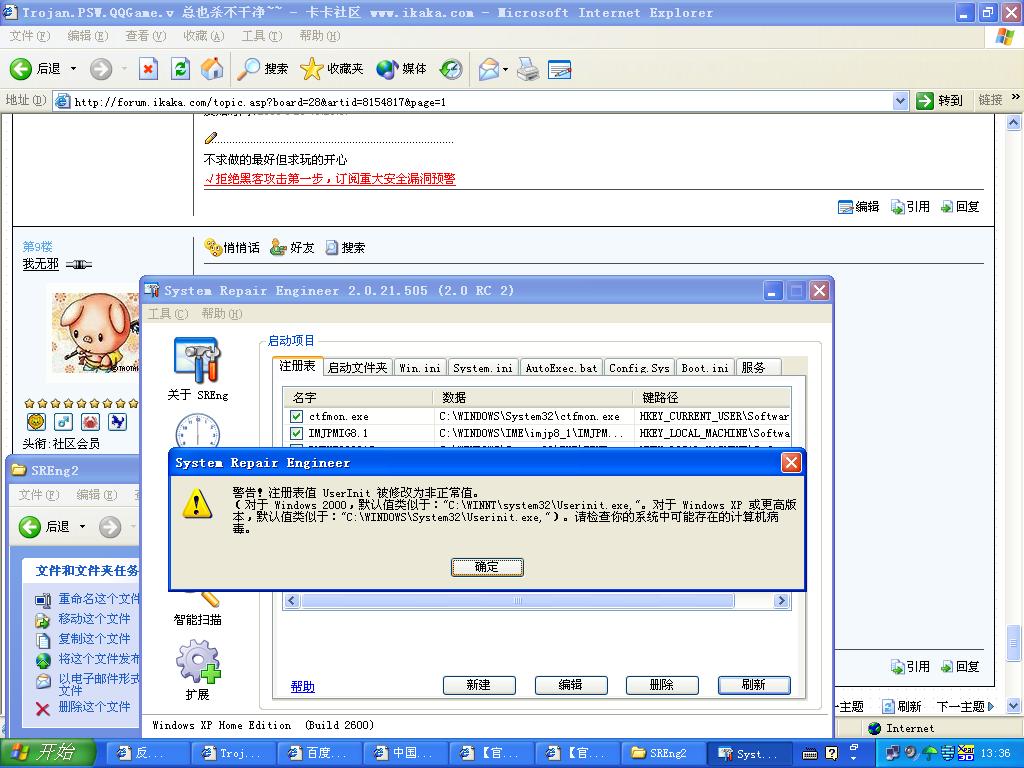Switch to Boot.ini tab
1024x768 pixels.
[x=705, y=368]
